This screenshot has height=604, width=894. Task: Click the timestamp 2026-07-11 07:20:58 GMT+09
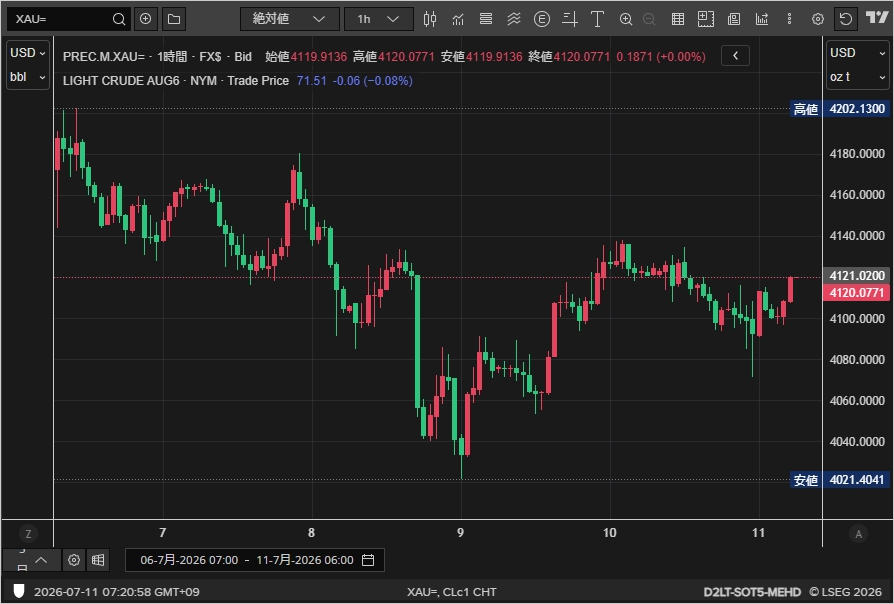point(117,591)
